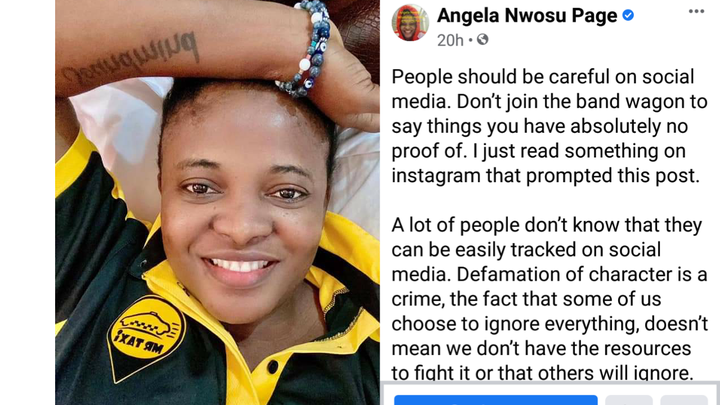Open Angela Nwosu Page profile picture

coord(410,23)
